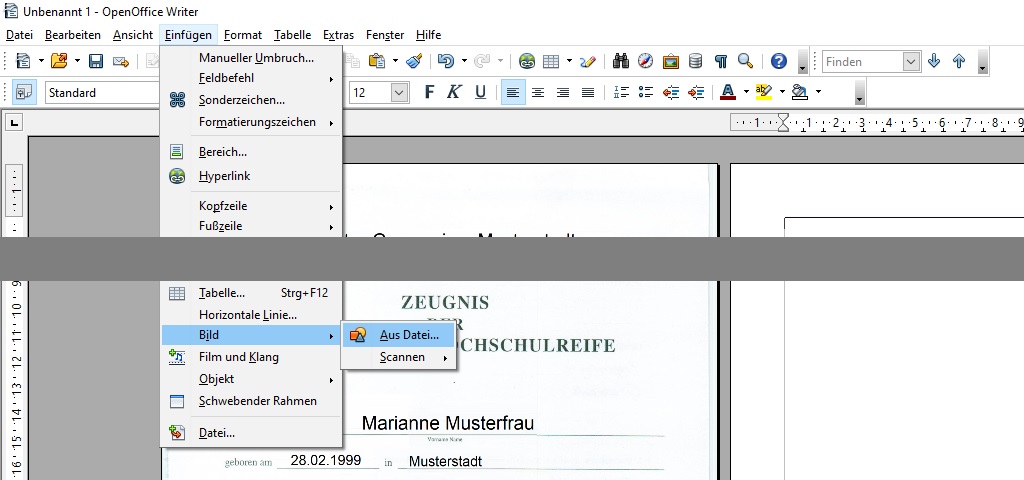Toggle nonprinting characters pilcrow icon
The width and height of the screenshot is (1024, 480).
(721, 61)
